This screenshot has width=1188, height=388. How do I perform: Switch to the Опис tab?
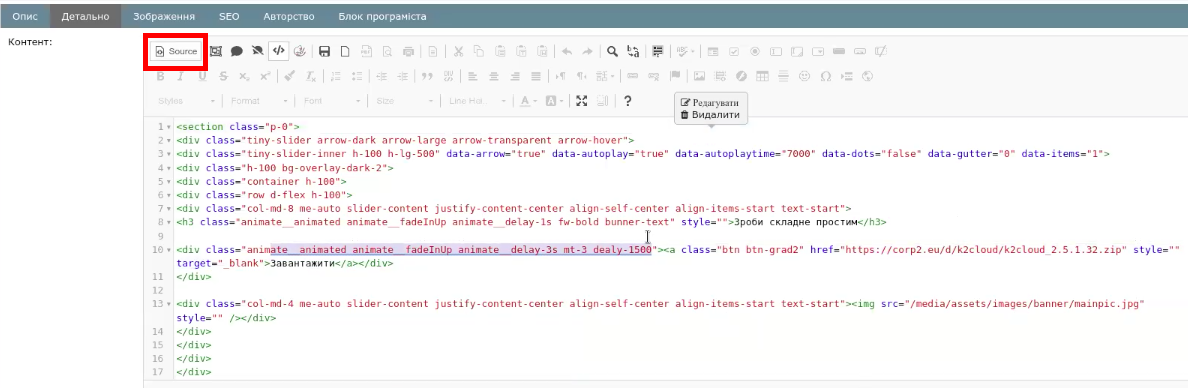point(25,16)
